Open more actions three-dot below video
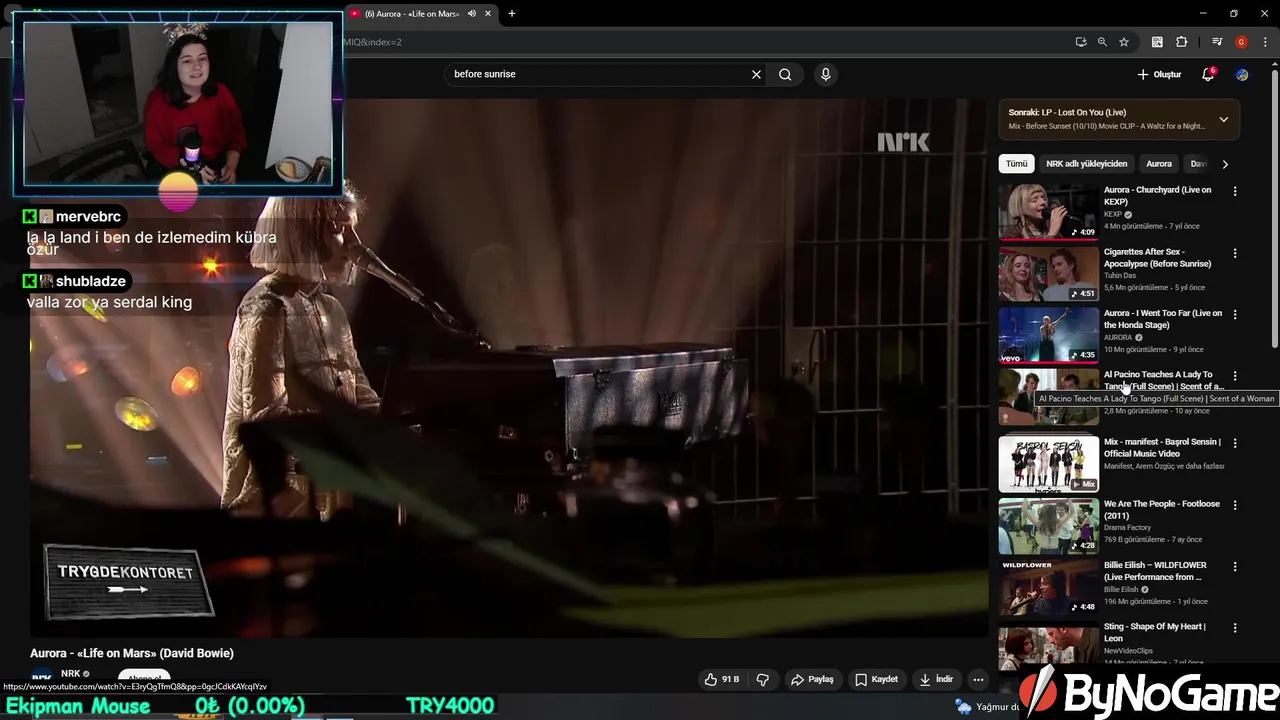The width and height of the screenshot is (1280, 720). [x=978, y=679]
